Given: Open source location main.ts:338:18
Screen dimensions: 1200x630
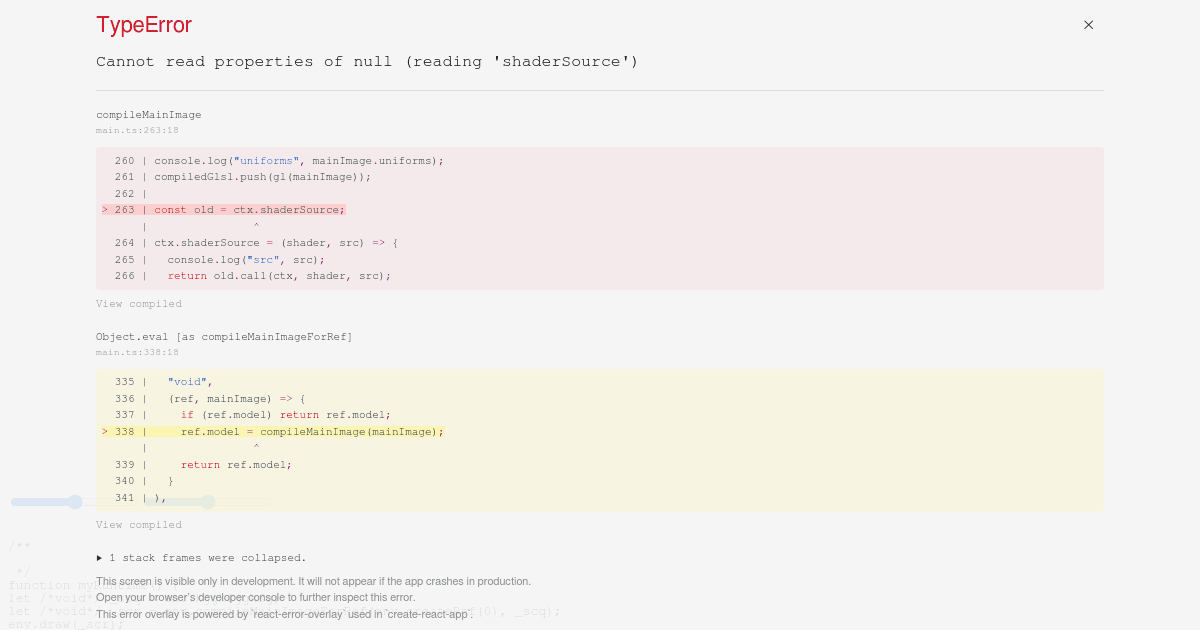Looking at the screenshot, I should pos(137,352).
